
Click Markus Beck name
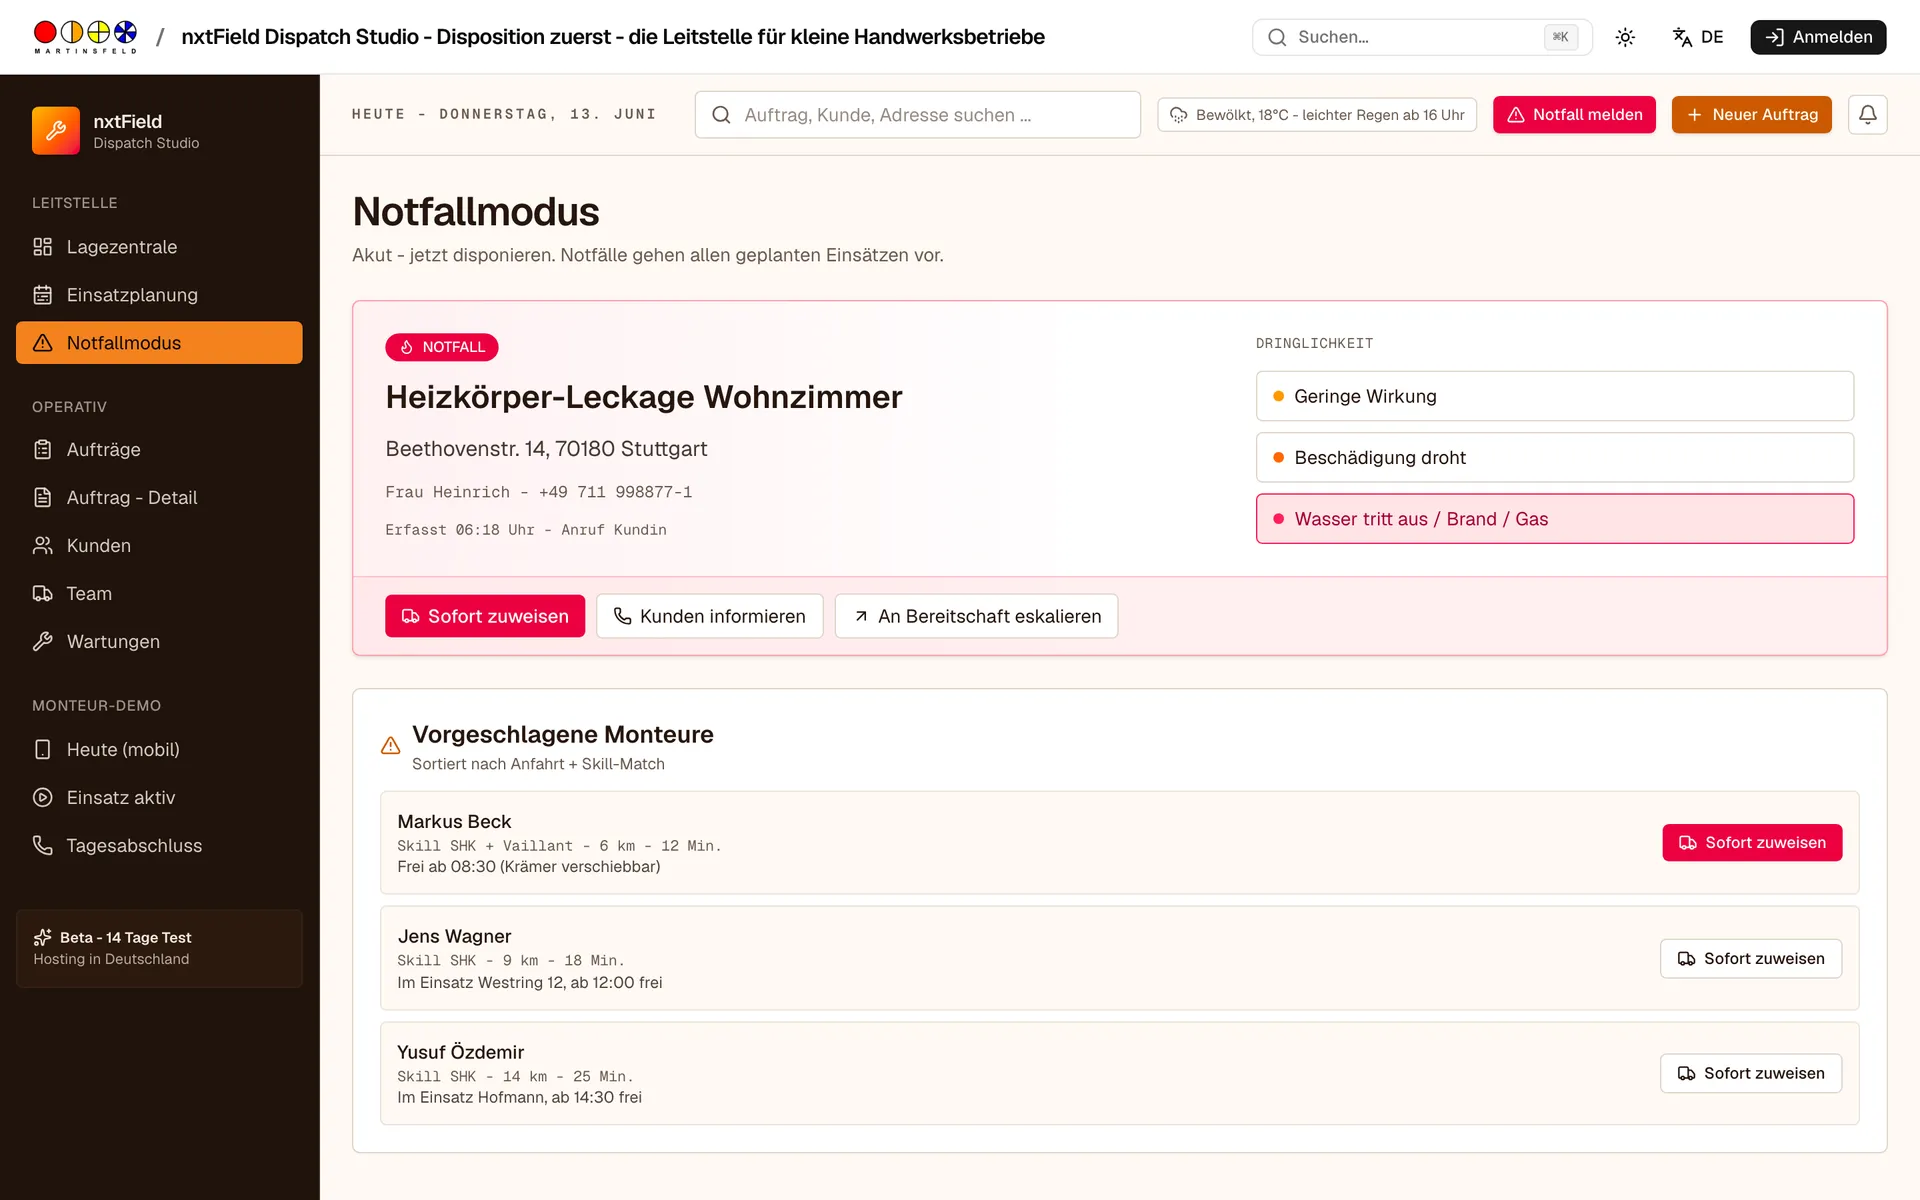pyautogui.click(x=454, y=821)
